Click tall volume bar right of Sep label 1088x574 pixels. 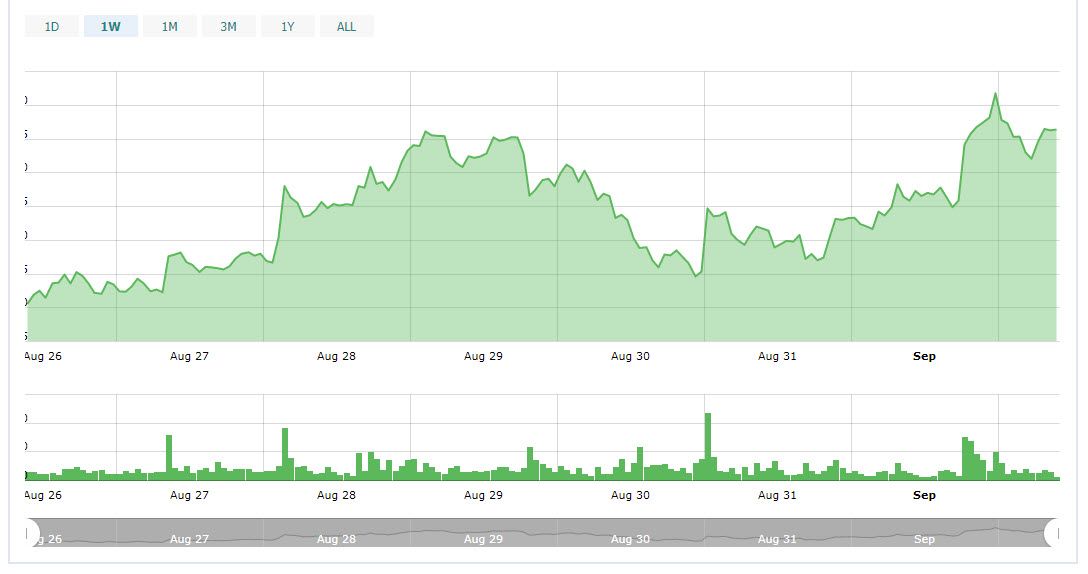click(x=965, y=458)
